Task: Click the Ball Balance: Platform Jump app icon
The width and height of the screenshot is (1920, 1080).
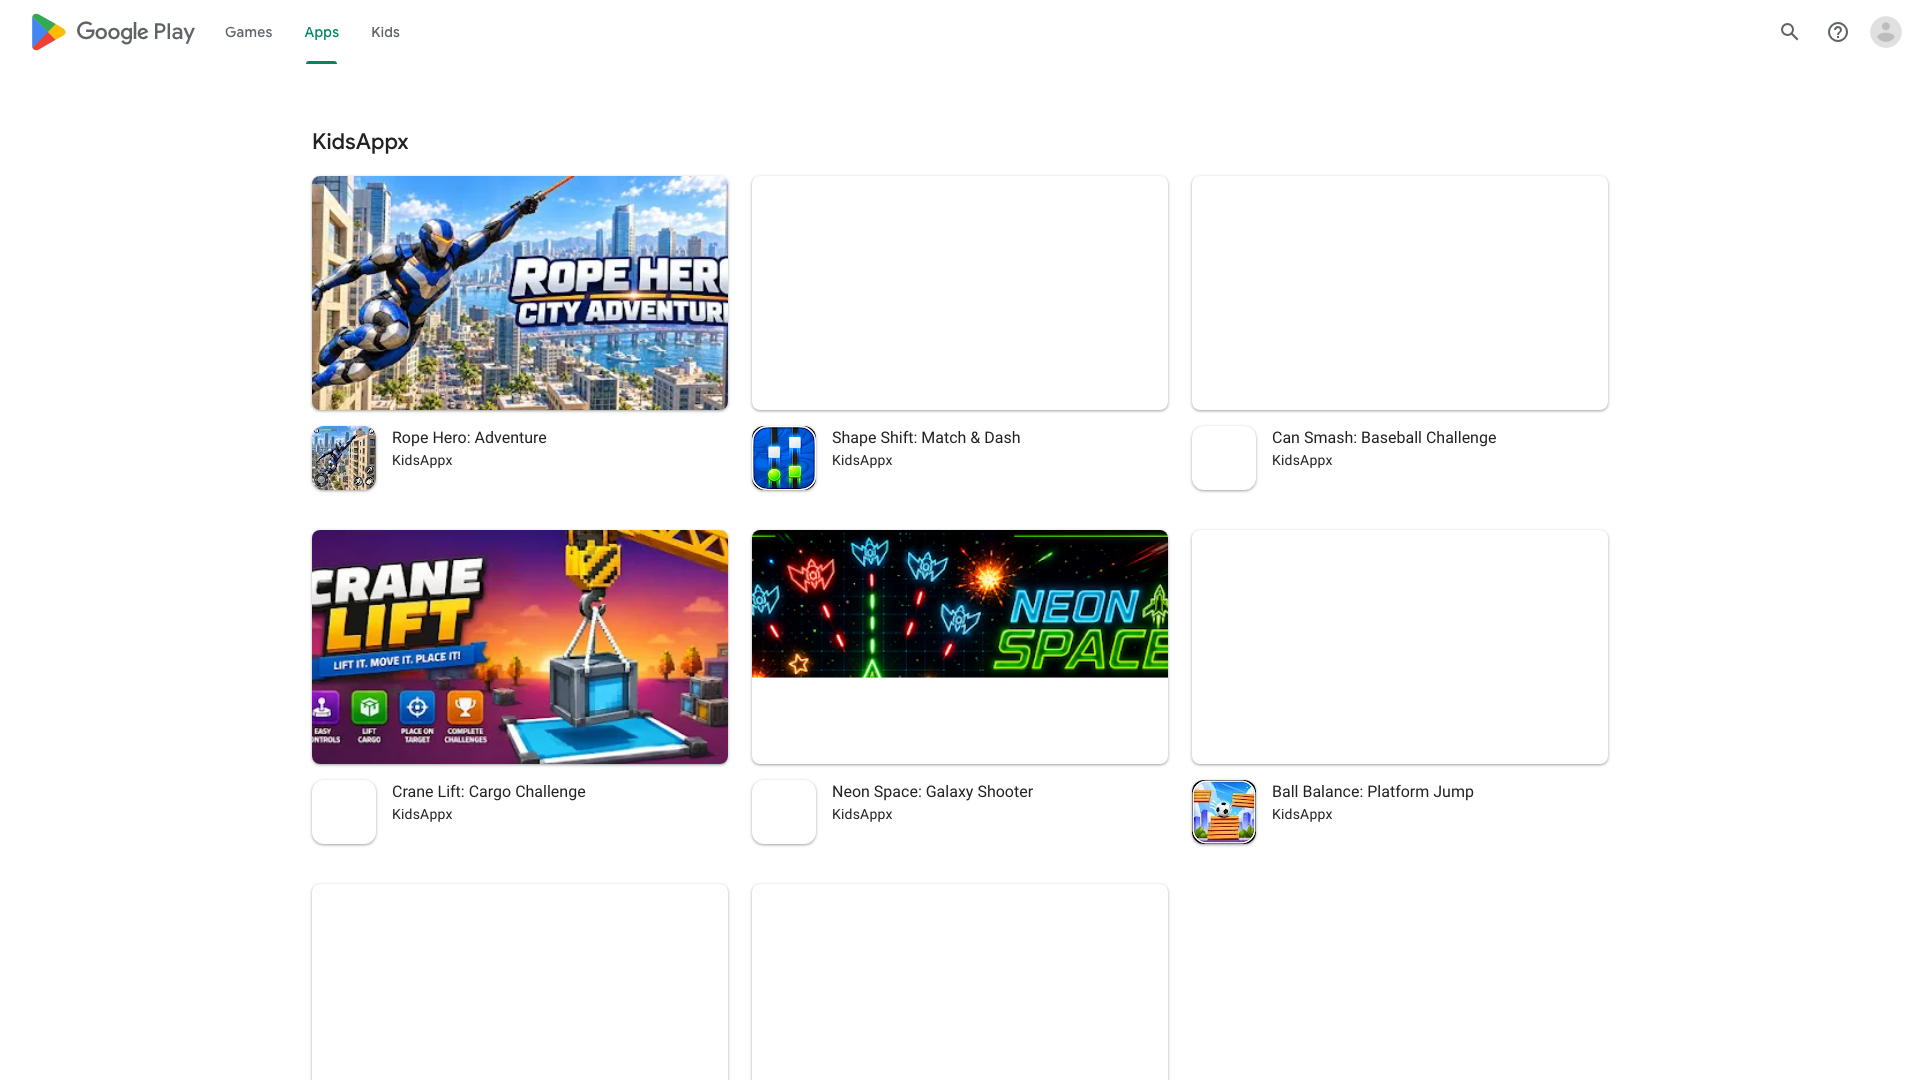Action: [1224, 812]
